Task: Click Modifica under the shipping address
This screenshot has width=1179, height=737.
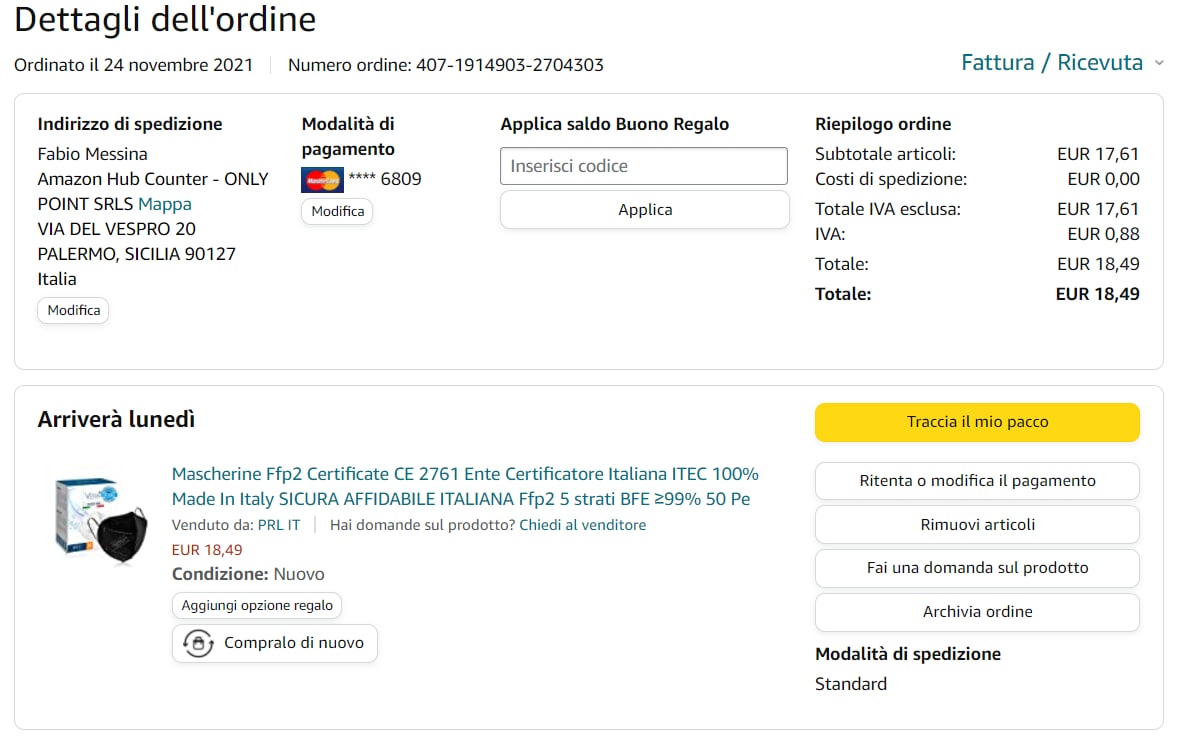Action: click(74, 310)
